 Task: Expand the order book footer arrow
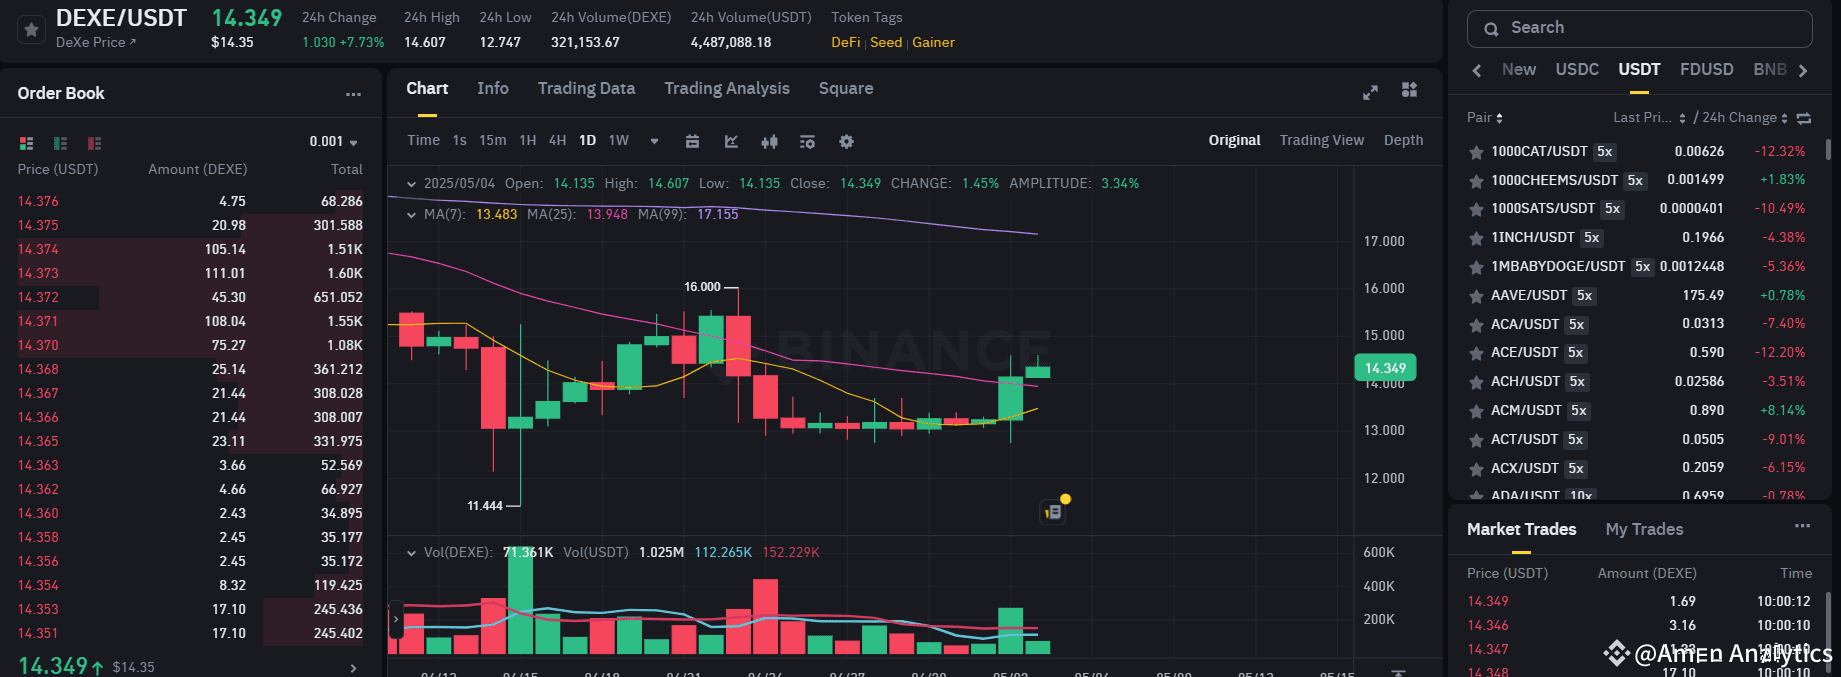353,668
